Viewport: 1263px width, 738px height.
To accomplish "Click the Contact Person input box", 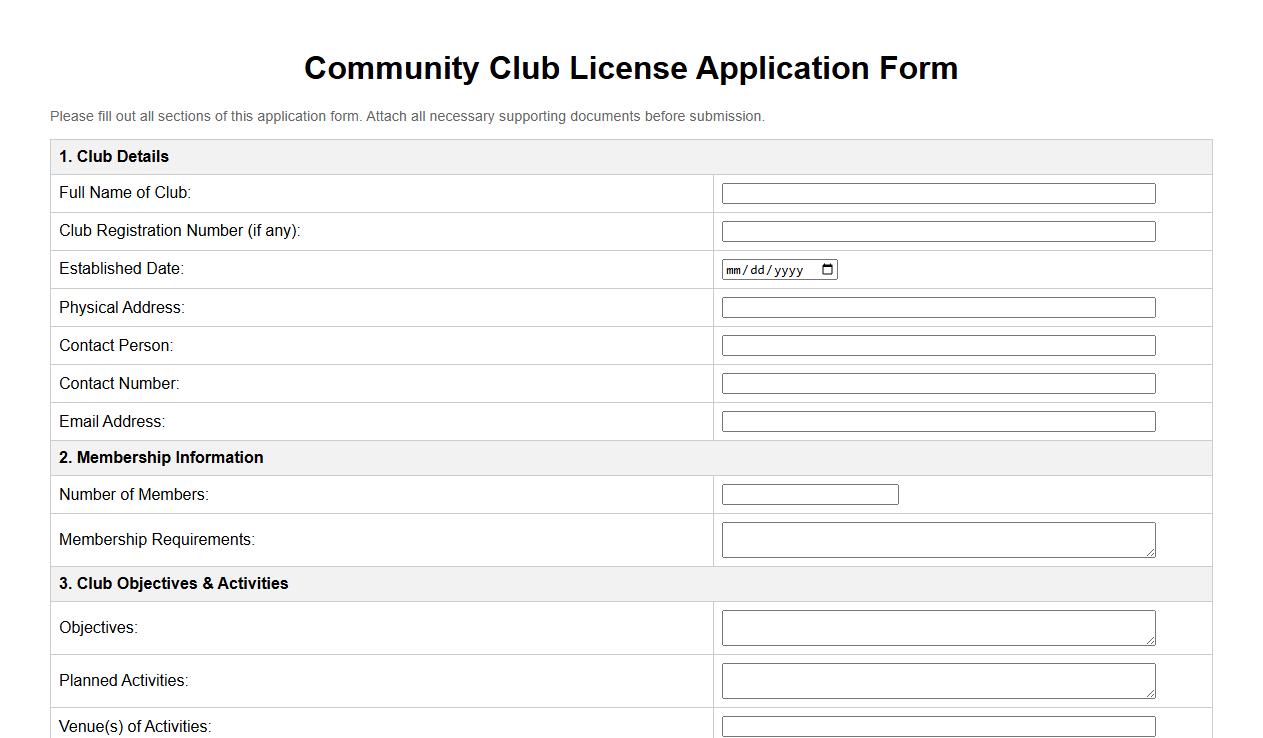I will (937, 344).
